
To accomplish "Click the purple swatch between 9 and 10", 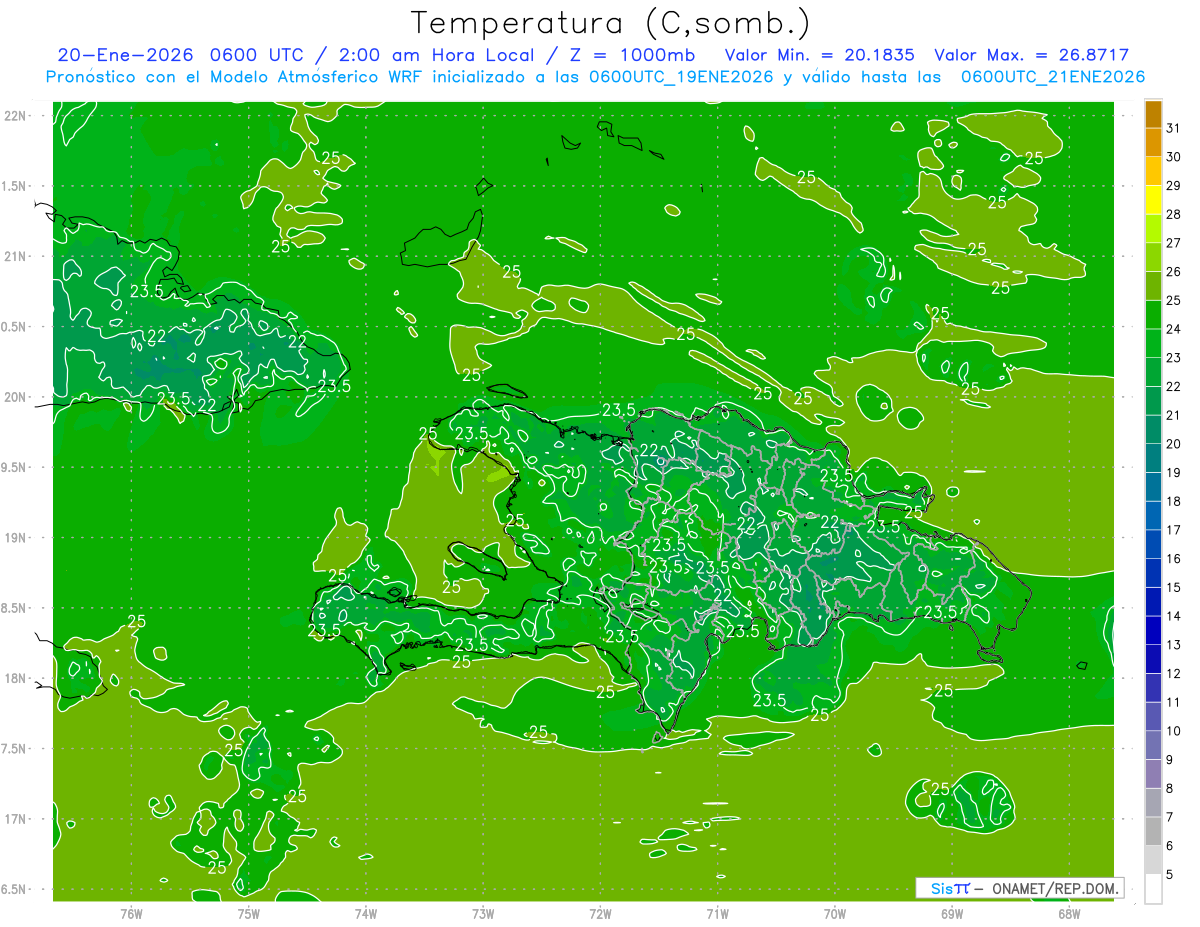I will [x=1153, y=745].
